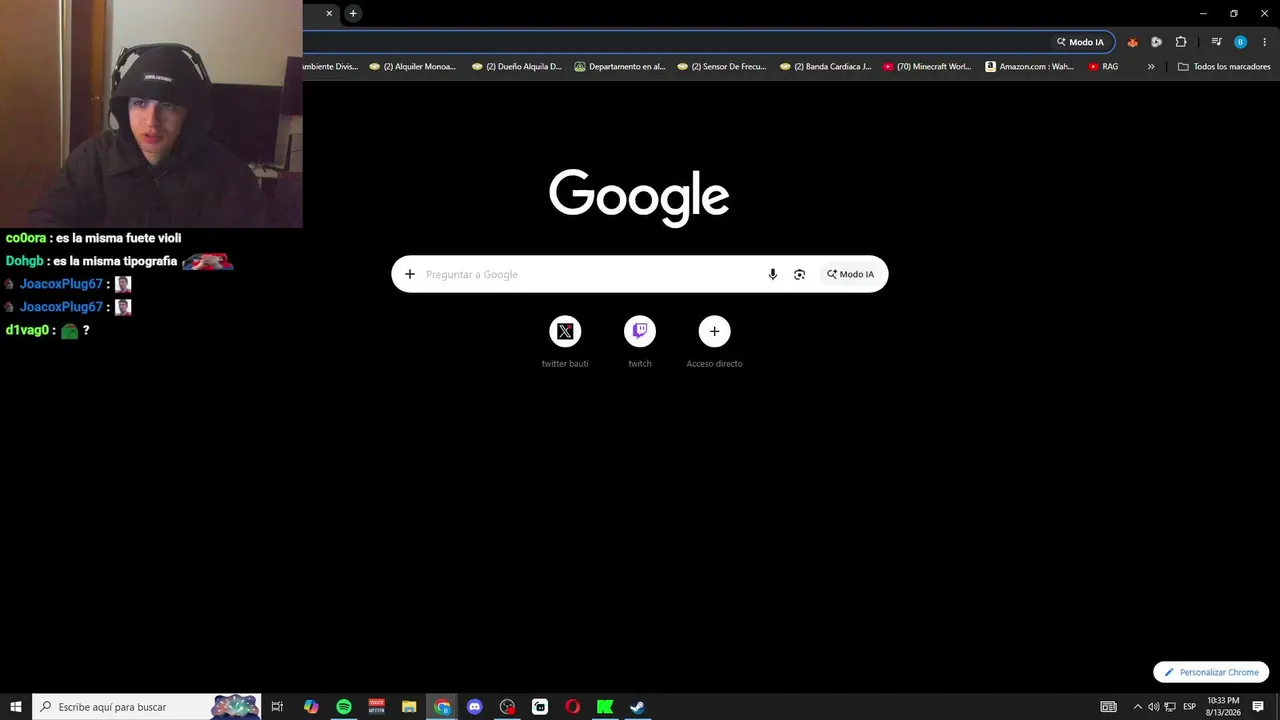Open the Windows notification center

click(1258, 707)
